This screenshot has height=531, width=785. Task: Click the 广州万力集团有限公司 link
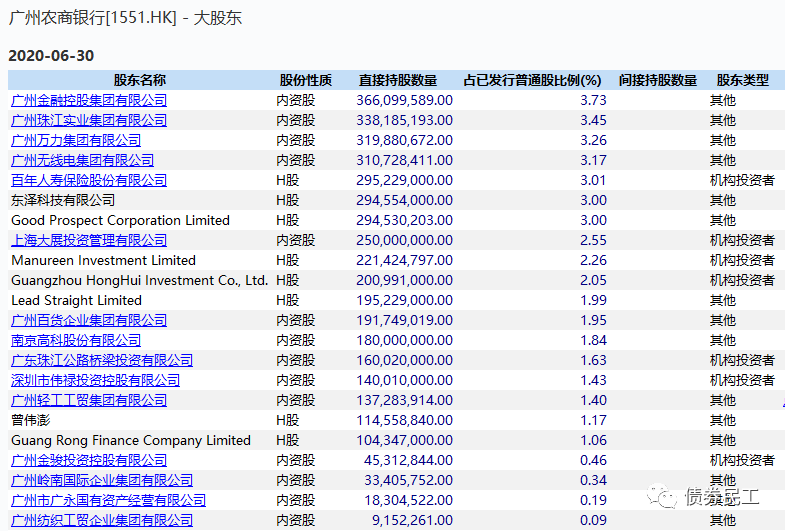[x=76, y=140]
